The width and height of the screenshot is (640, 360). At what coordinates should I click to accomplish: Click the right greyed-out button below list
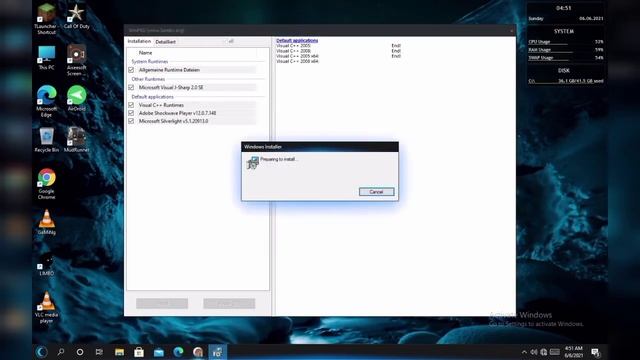[x=229, y=303]
